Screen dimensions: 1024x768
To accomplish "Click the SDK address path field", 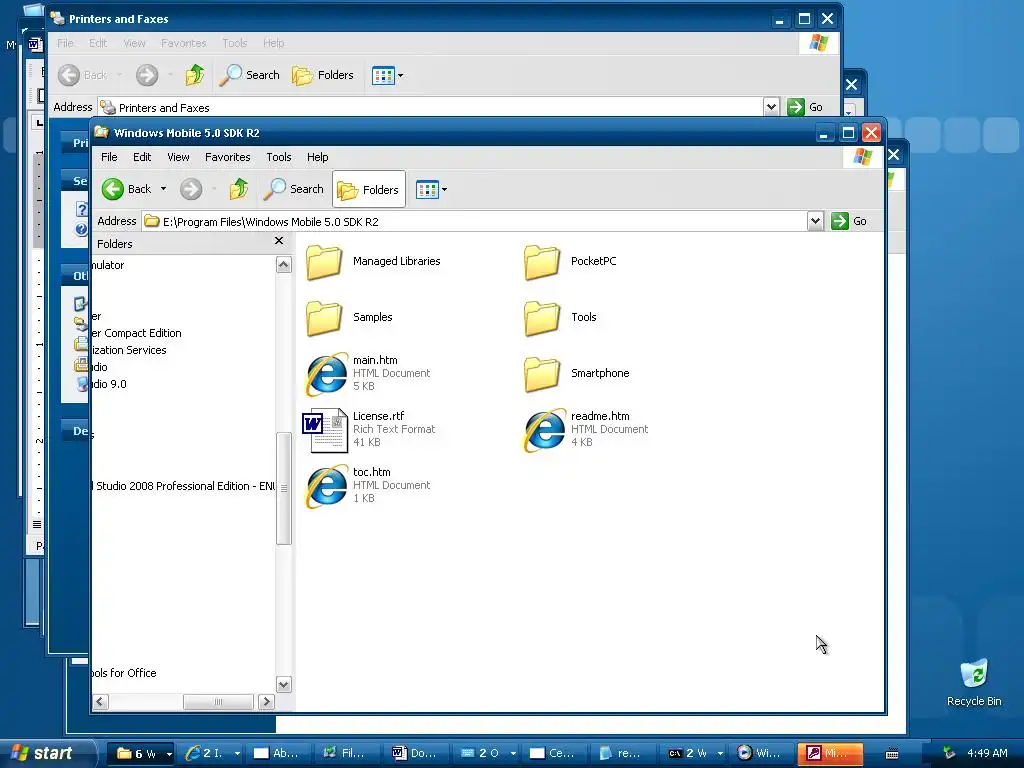I will coord(474,222).
